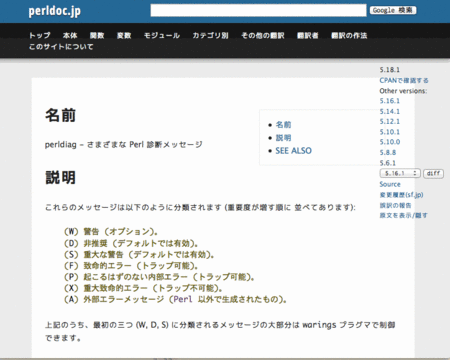Jump to 名前 in the table of contents

point(283,125)
